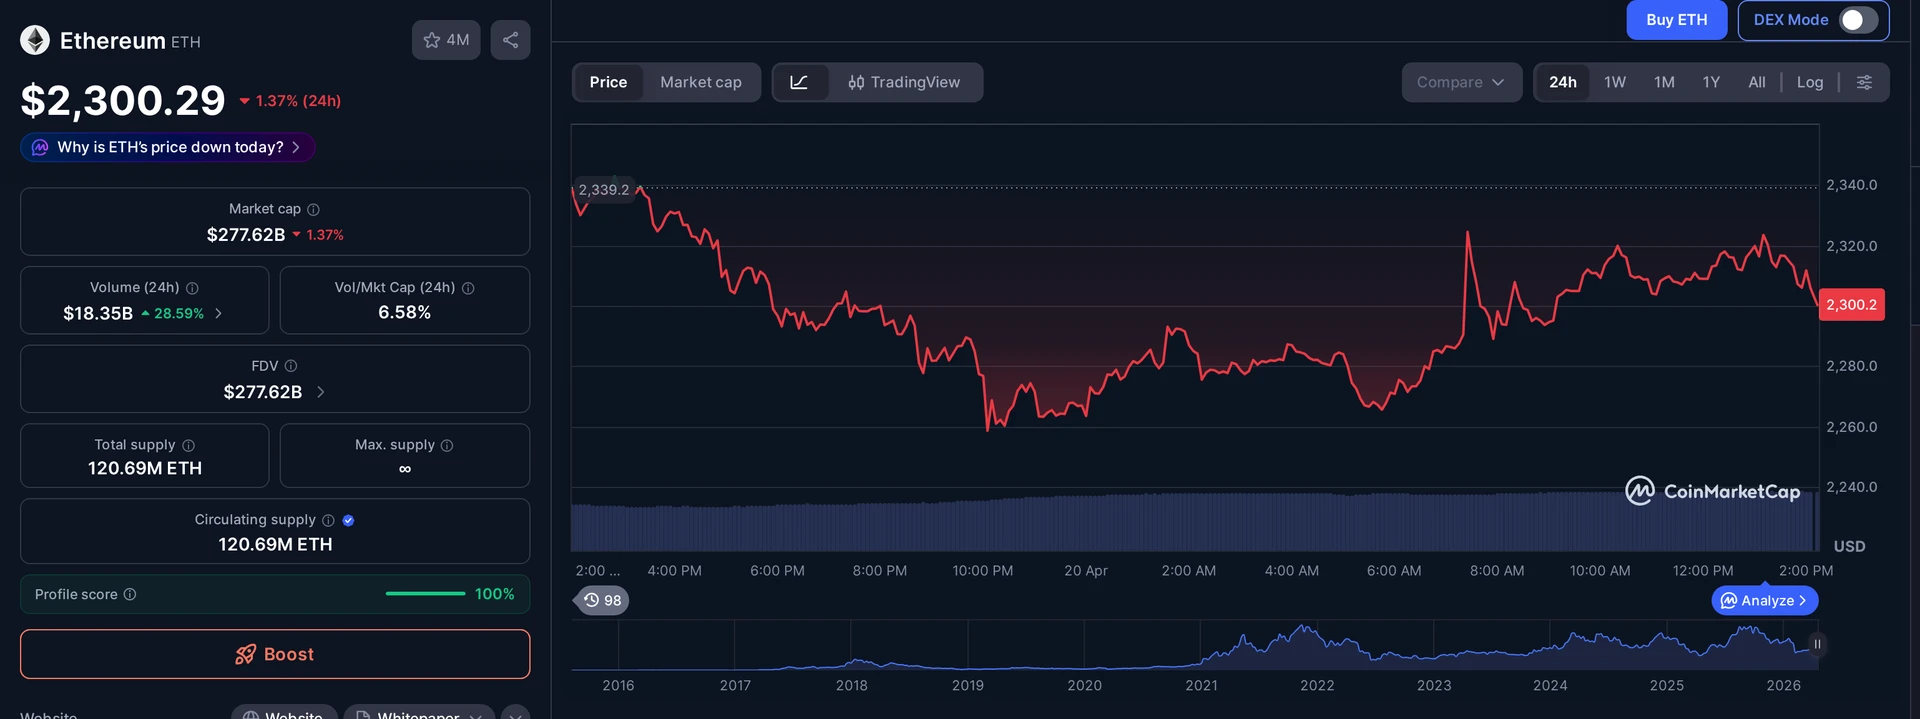Open the Compare dropdown
The height and width of the screenshot is (719, 1920).
click(x=1461, y=82)
